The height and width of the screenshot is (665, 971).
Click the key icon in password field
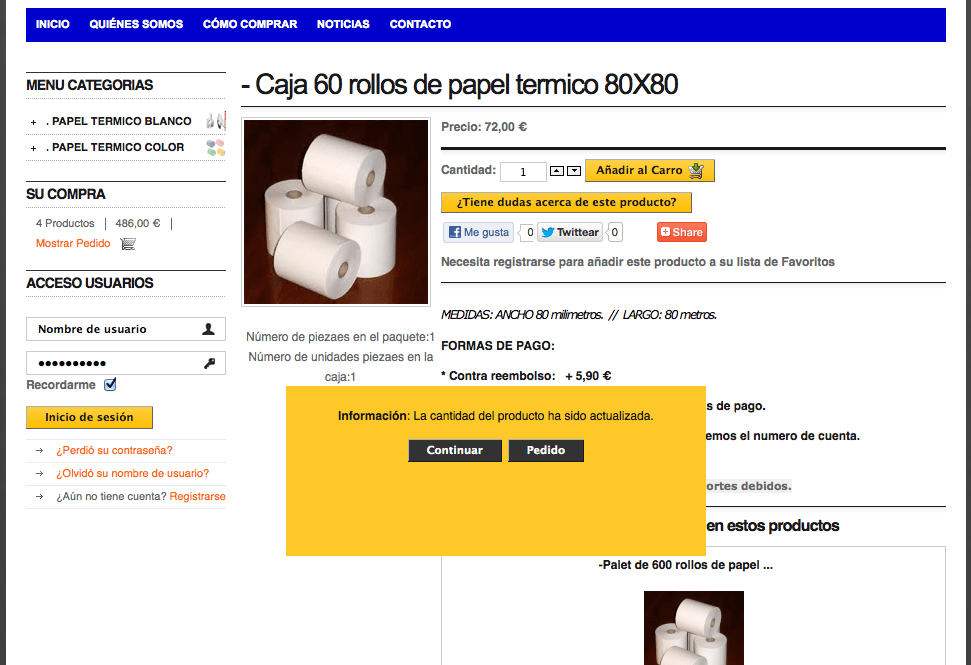pos(209,363)
